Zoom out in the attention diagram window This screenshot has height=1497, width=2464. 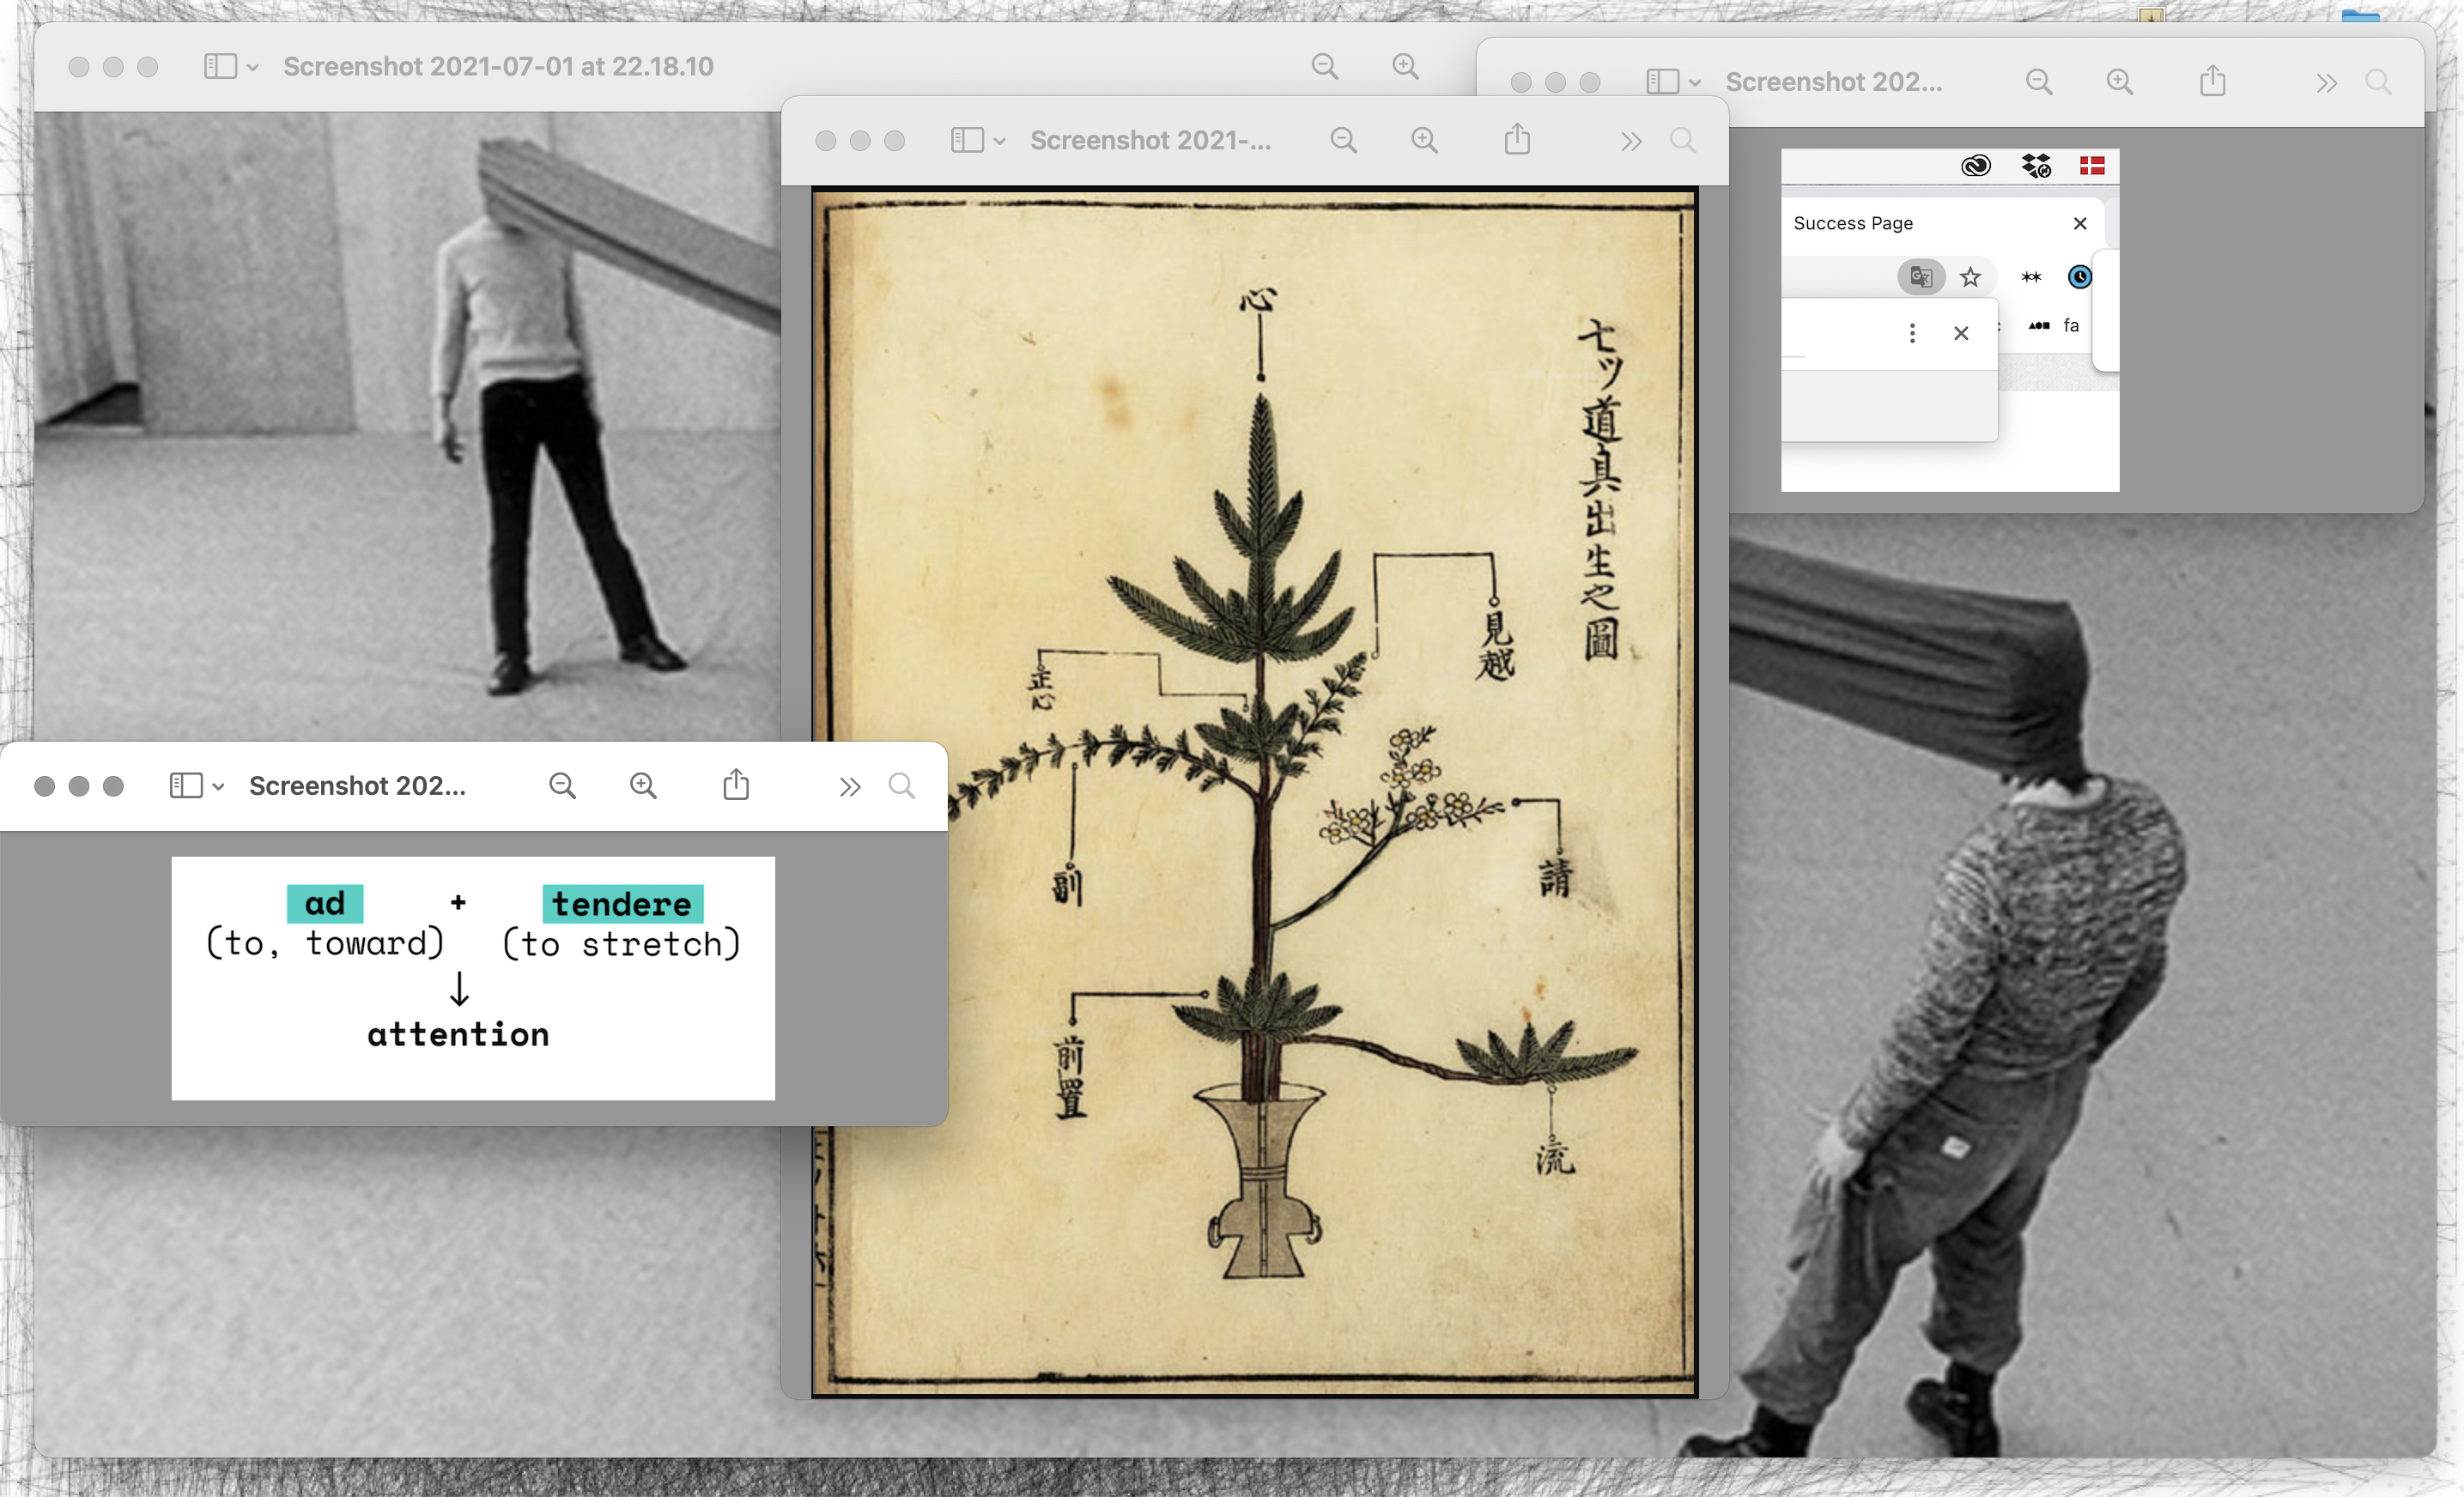click(x=562, y=786)
